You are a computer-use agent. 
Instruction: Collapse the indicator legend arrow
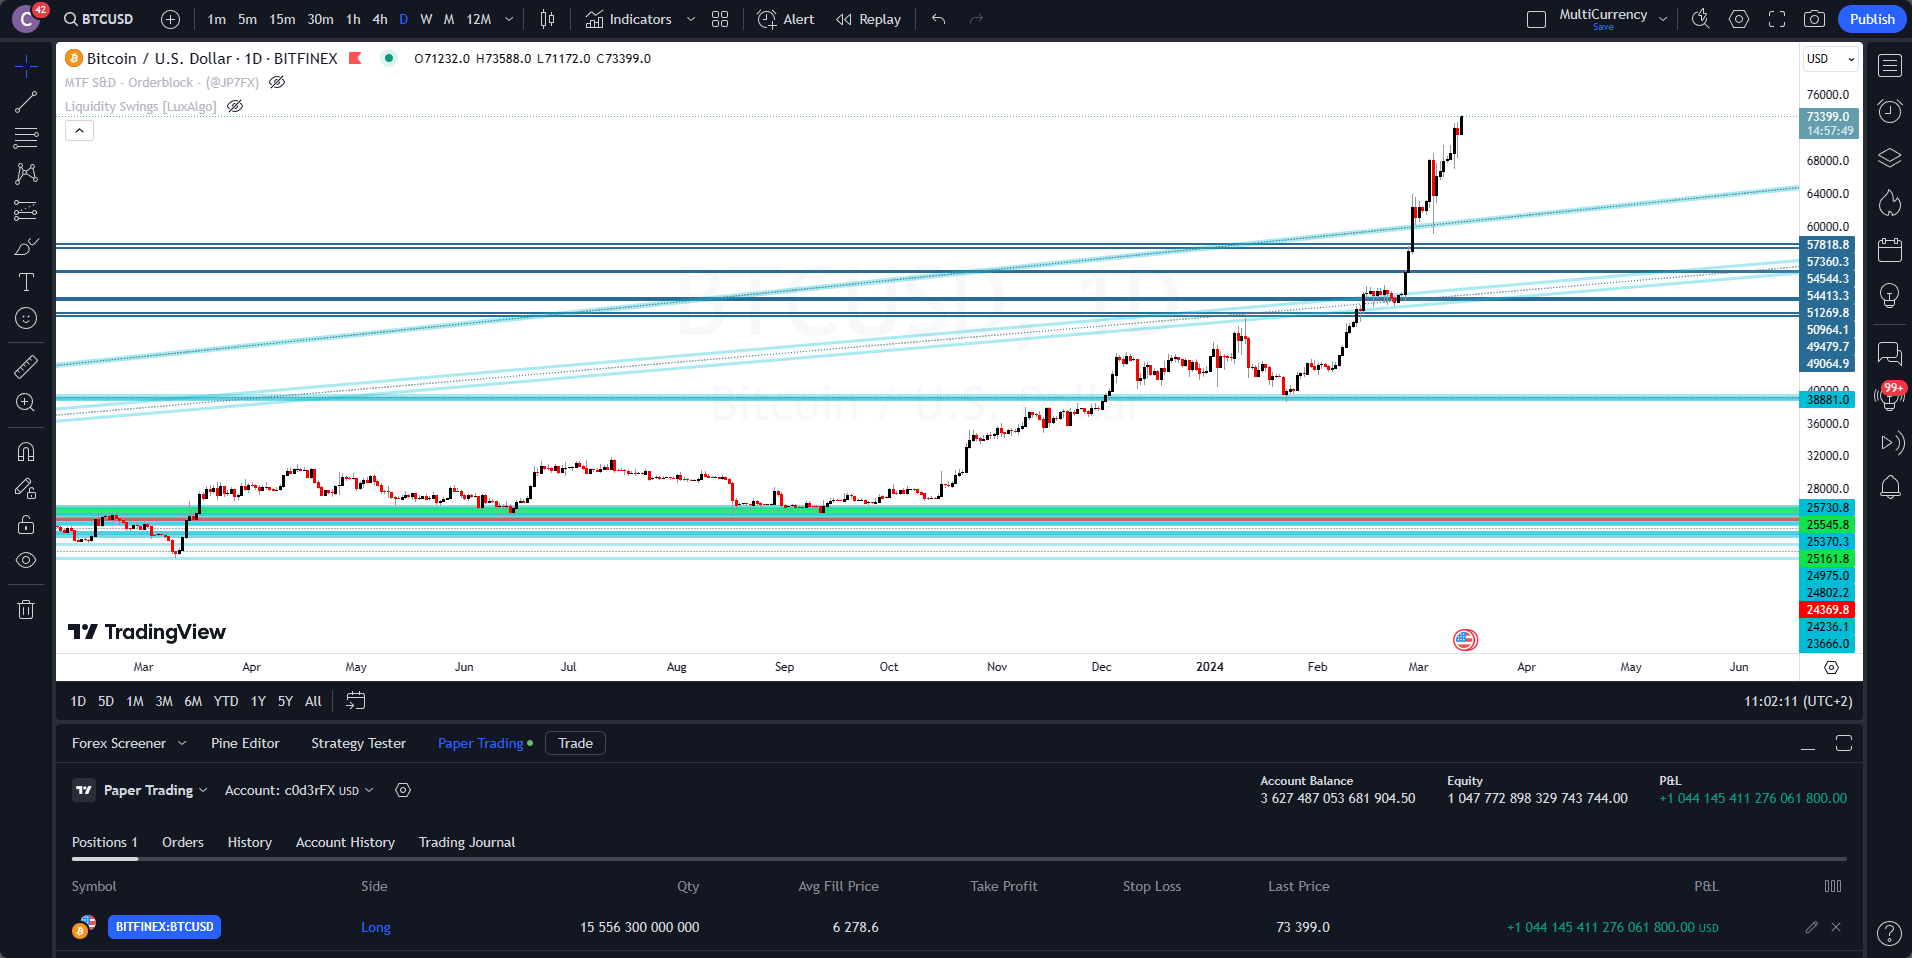pyautogui.click(x=79, y=131)
